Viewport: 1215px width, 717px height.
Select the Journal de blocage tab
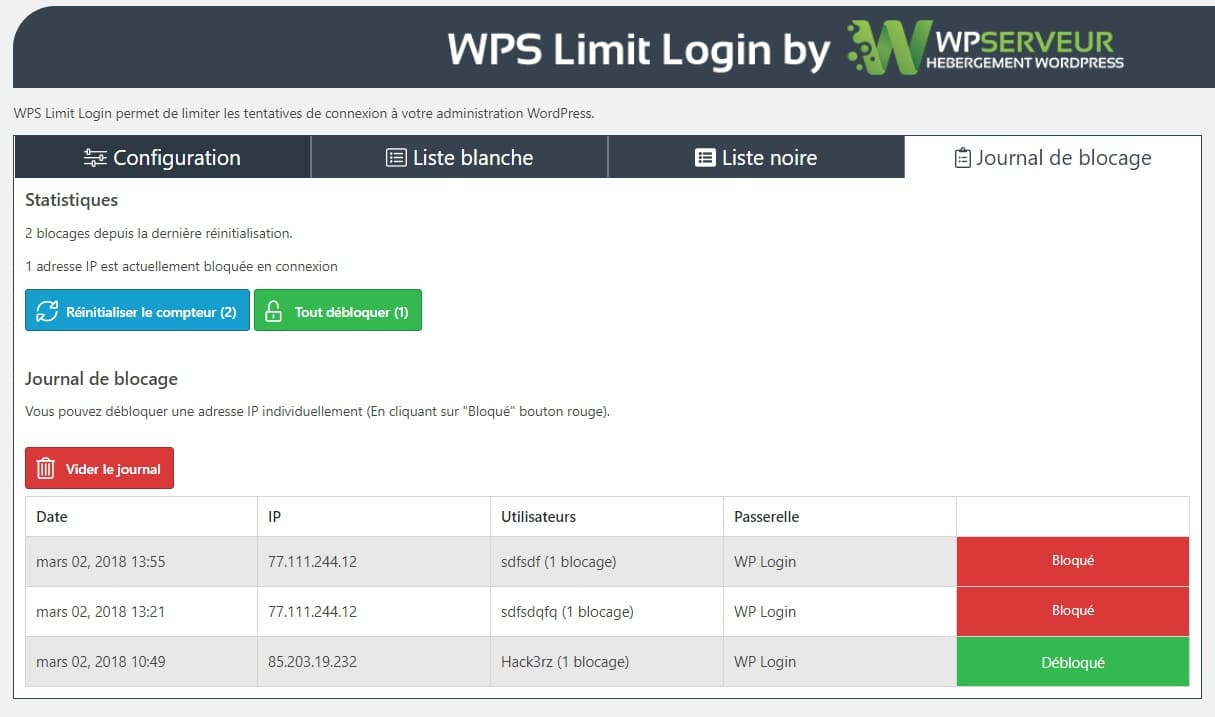1052,157
